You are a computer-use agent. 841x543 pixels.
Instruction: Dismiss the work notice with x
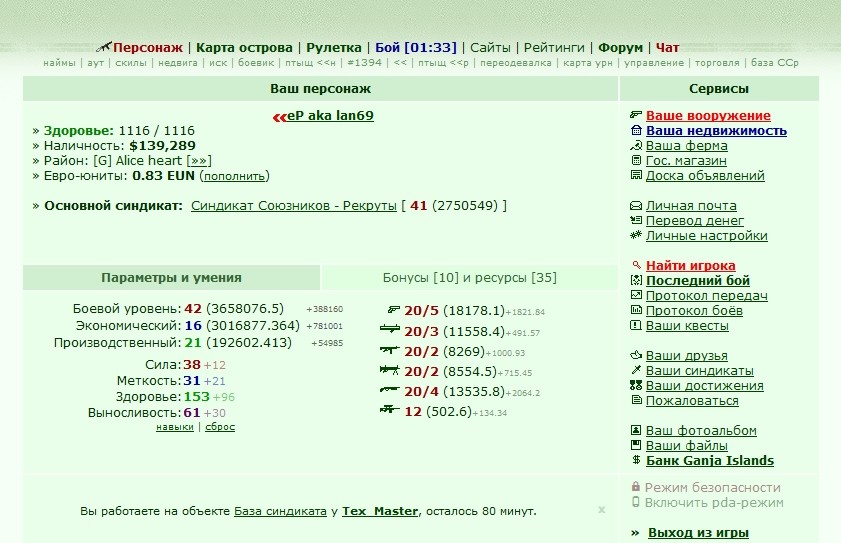coord(602,509)
